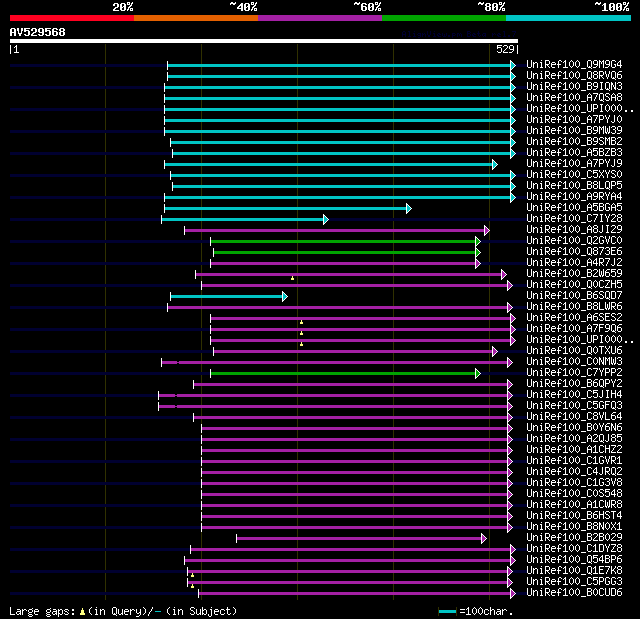The width and height of the screenshot is (640, 619).
Task: Open entry UniRef100_C1GVR1
Action: click(574, 461)
